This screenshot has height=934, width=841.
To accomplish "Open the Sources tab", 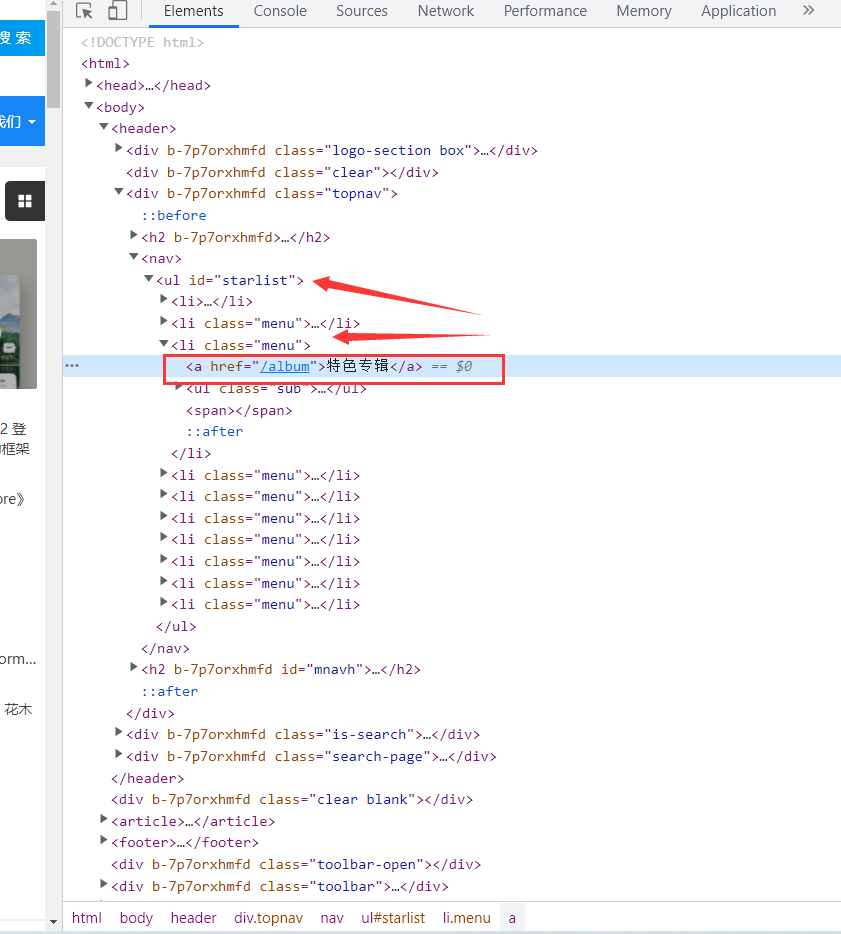I will tap(362, 11).
